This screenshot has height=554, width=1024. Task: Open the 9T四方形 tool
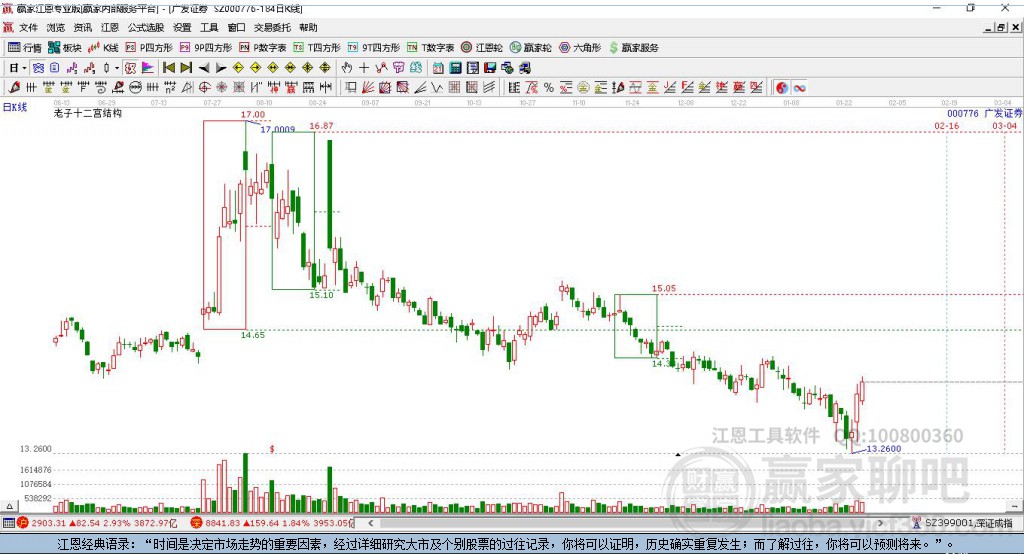point(374,48)
